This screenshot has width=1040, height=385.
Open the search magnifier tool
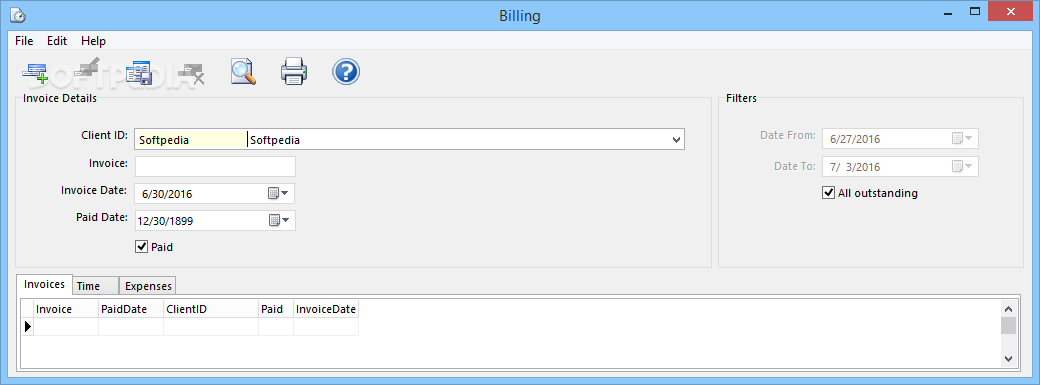click(243, 72)
